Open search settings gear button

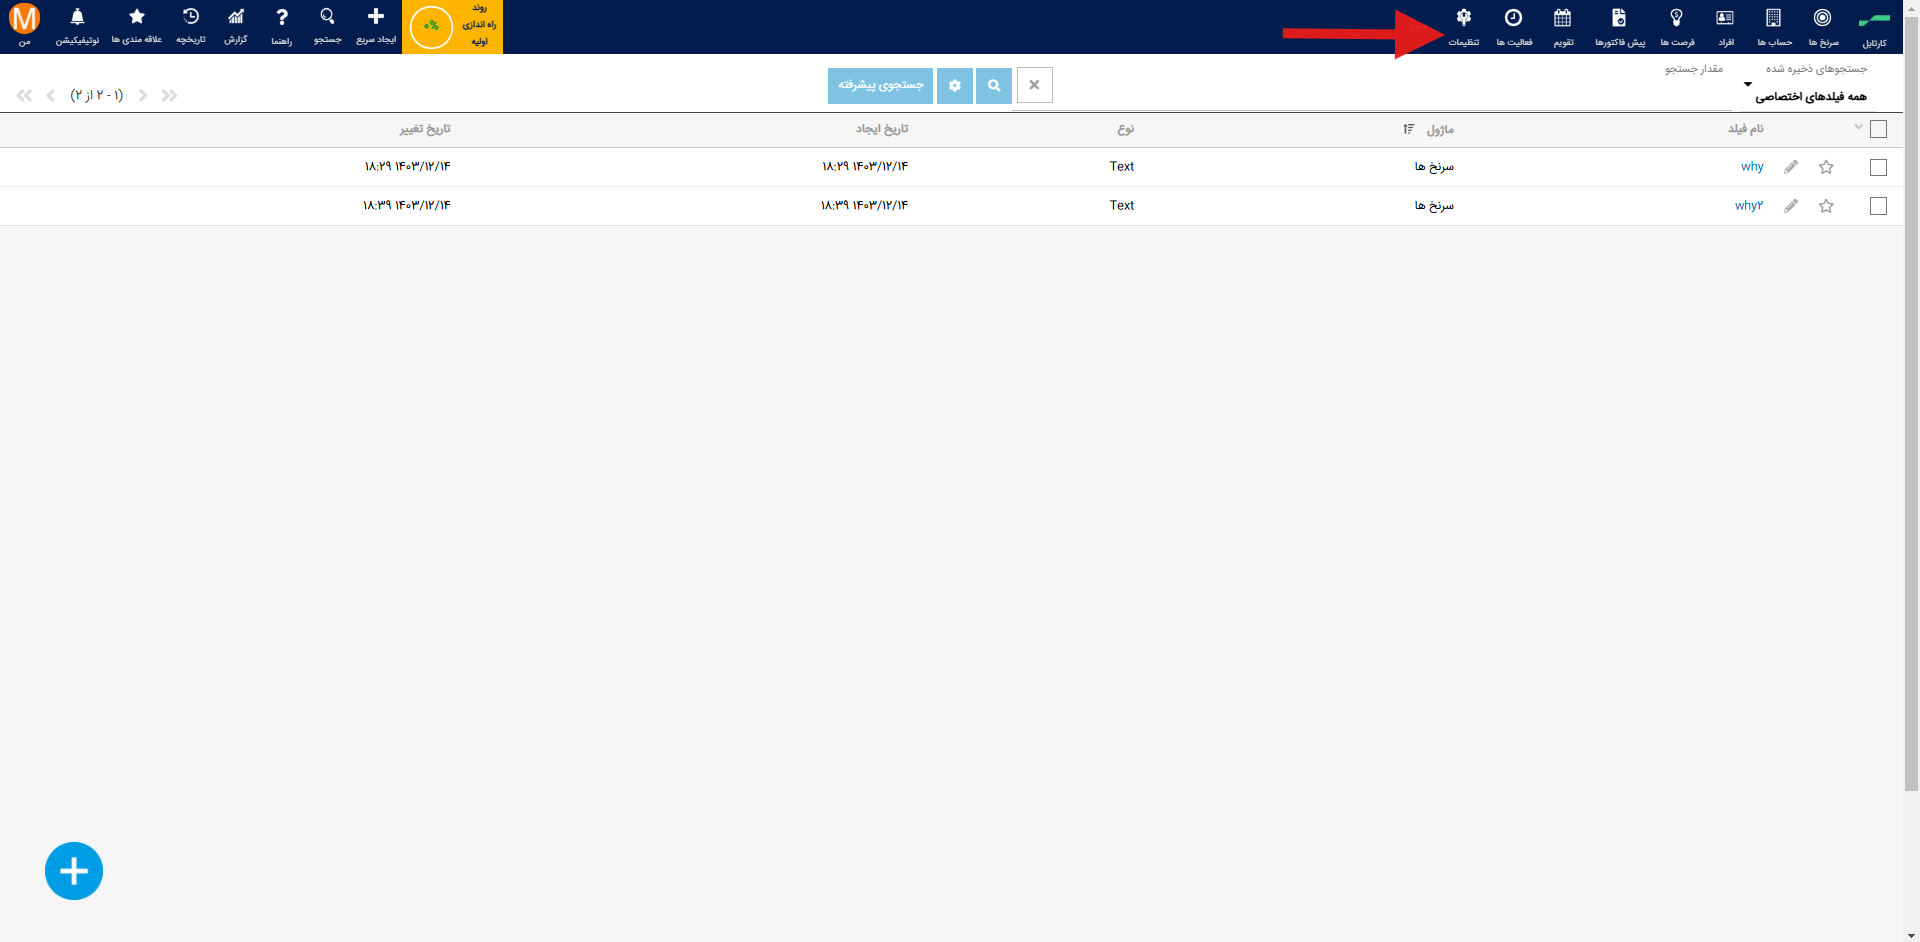coord(955,85)
